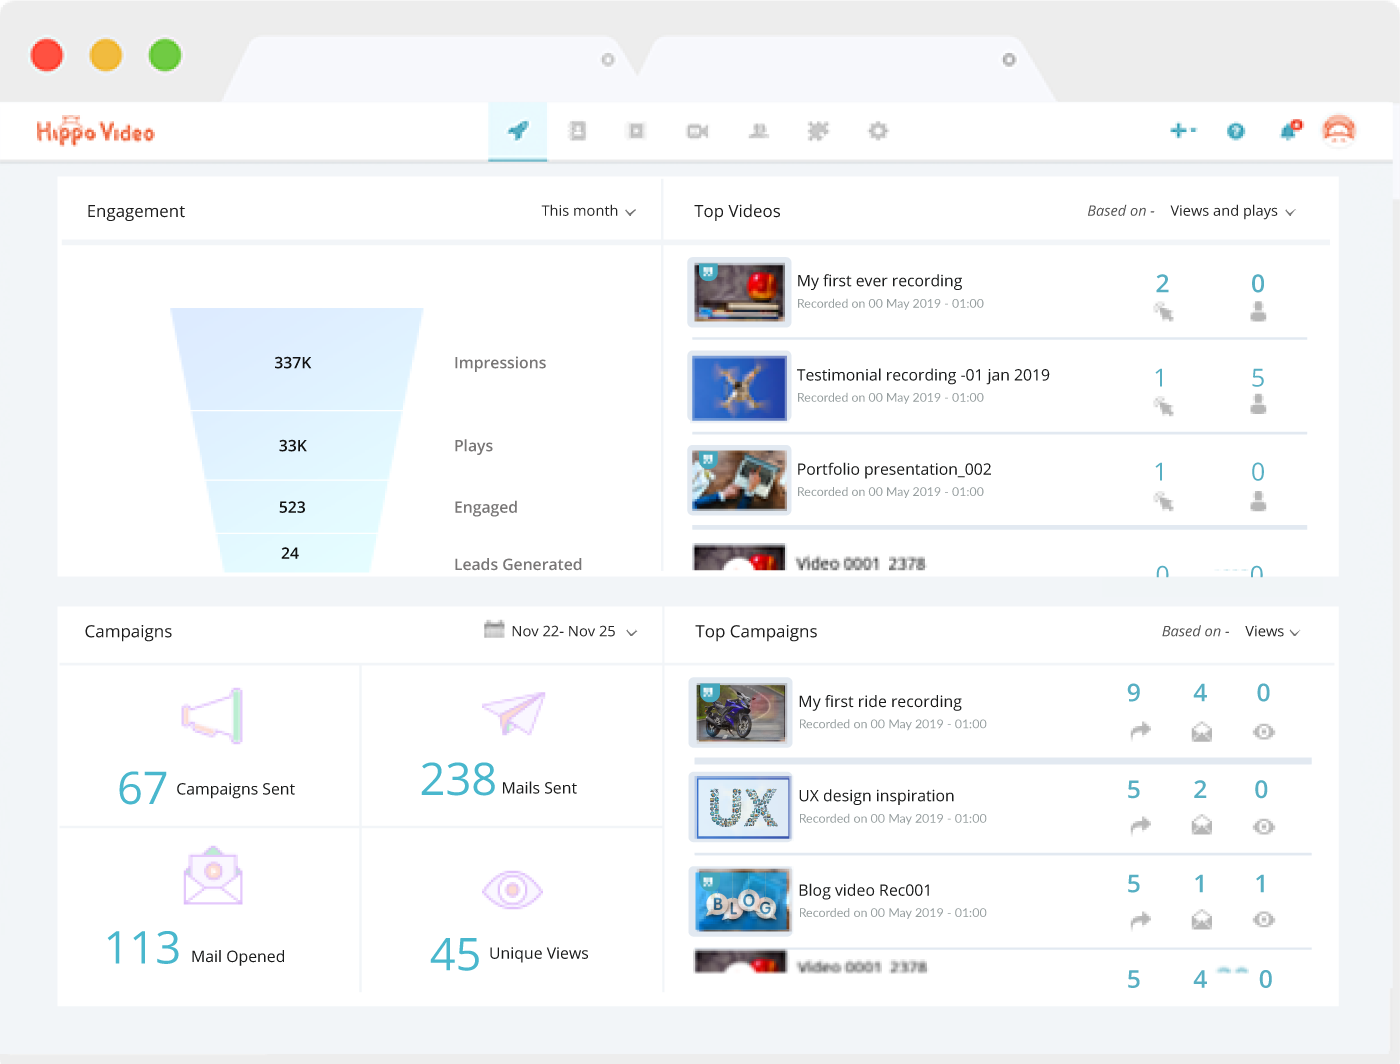Image resolution: width=1400 pixels, height=1064 pixels.
Task: Expand the This month dropdown
Action: click(588, 211)
